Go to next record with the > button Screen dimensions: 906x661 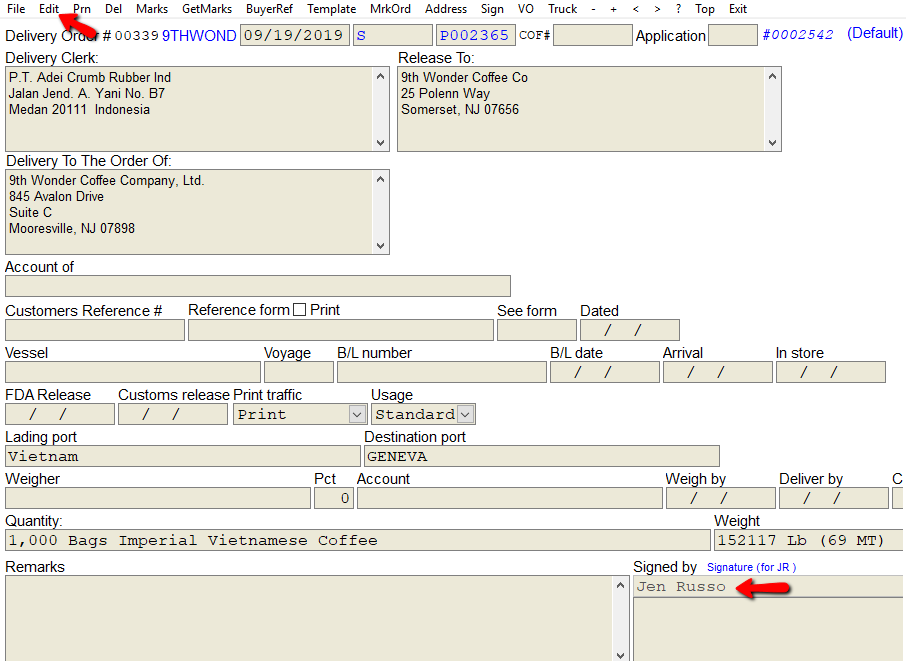[x=657, y=9]
